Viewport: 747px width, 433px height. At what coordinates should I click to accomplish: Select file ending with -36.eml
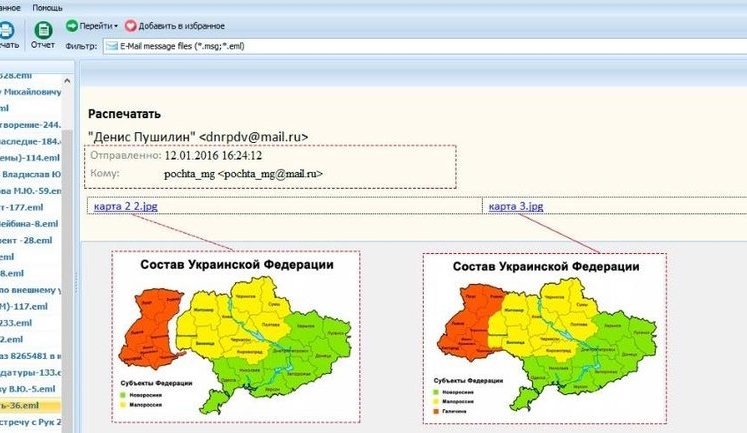pyautogui.click(x=30, y=405)
